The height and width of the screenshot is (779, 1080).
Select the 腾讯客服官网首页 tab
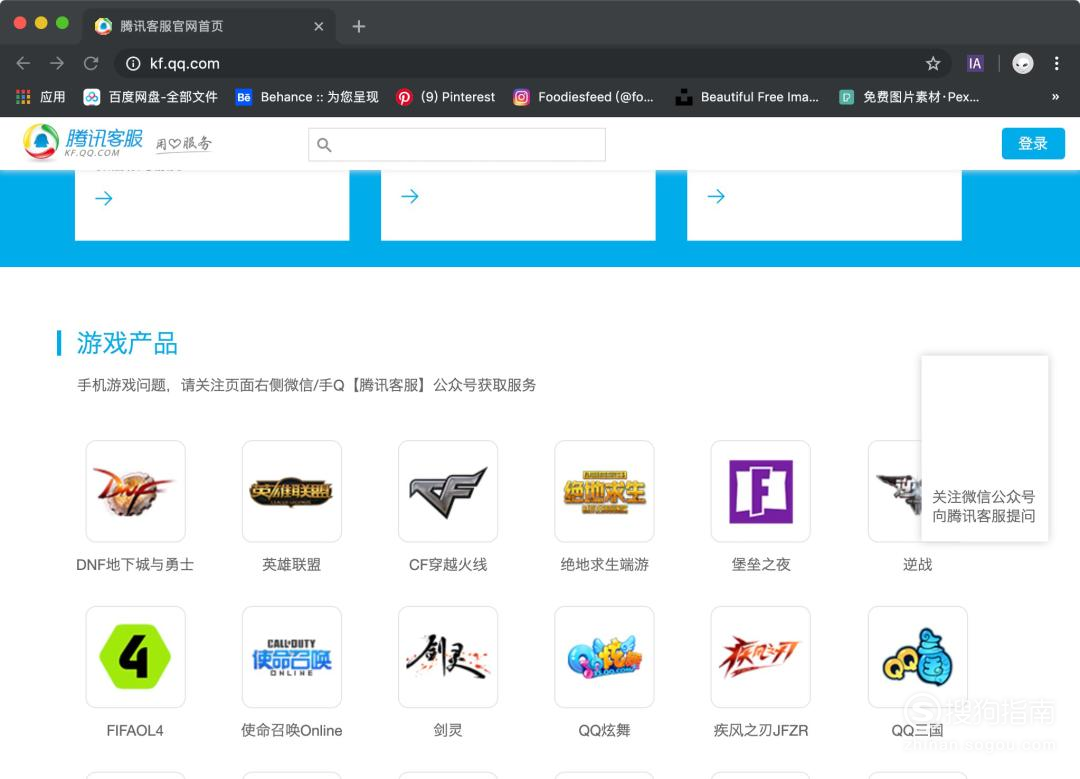click(209, 26)
